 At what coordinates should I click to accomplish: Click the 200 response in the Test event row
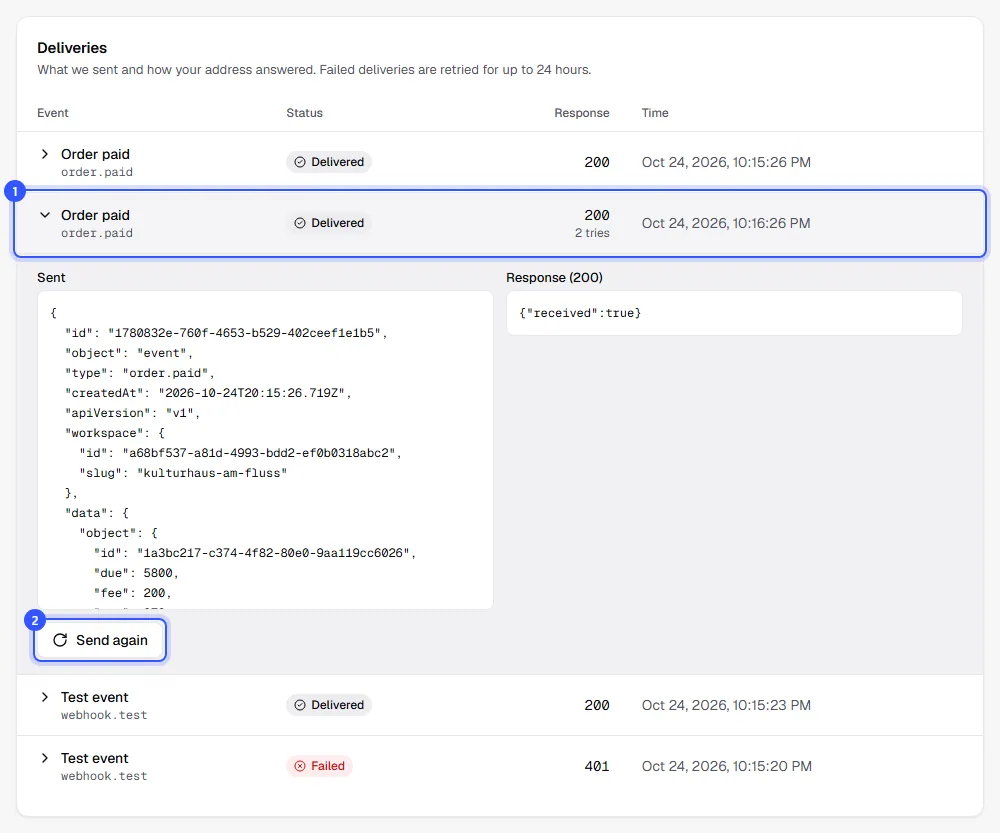pos(597,705)
